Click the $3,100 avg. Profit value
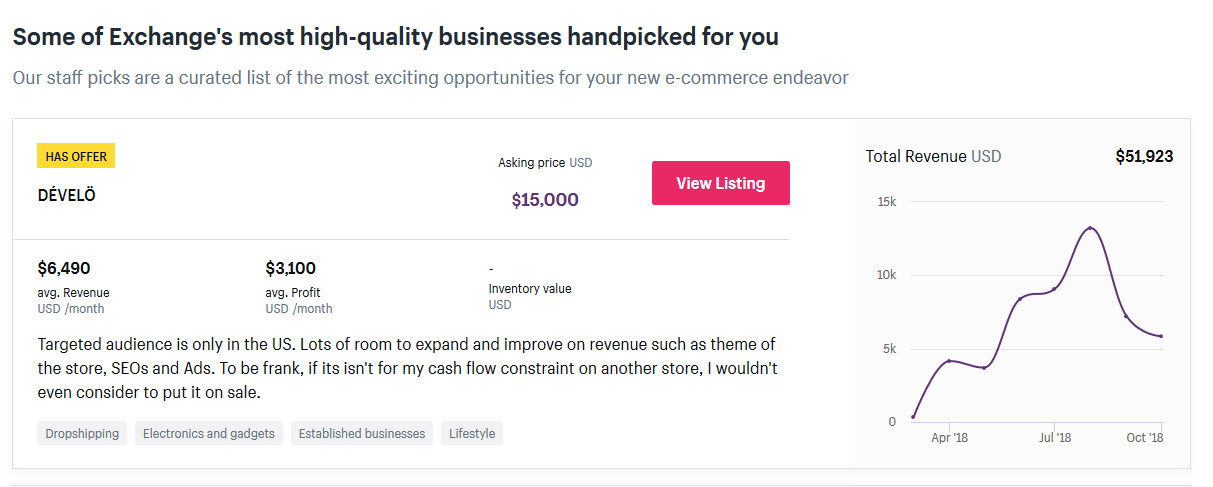Viewport: 1213px width, 487px height. pyautogui.click(x=290, y=268)
